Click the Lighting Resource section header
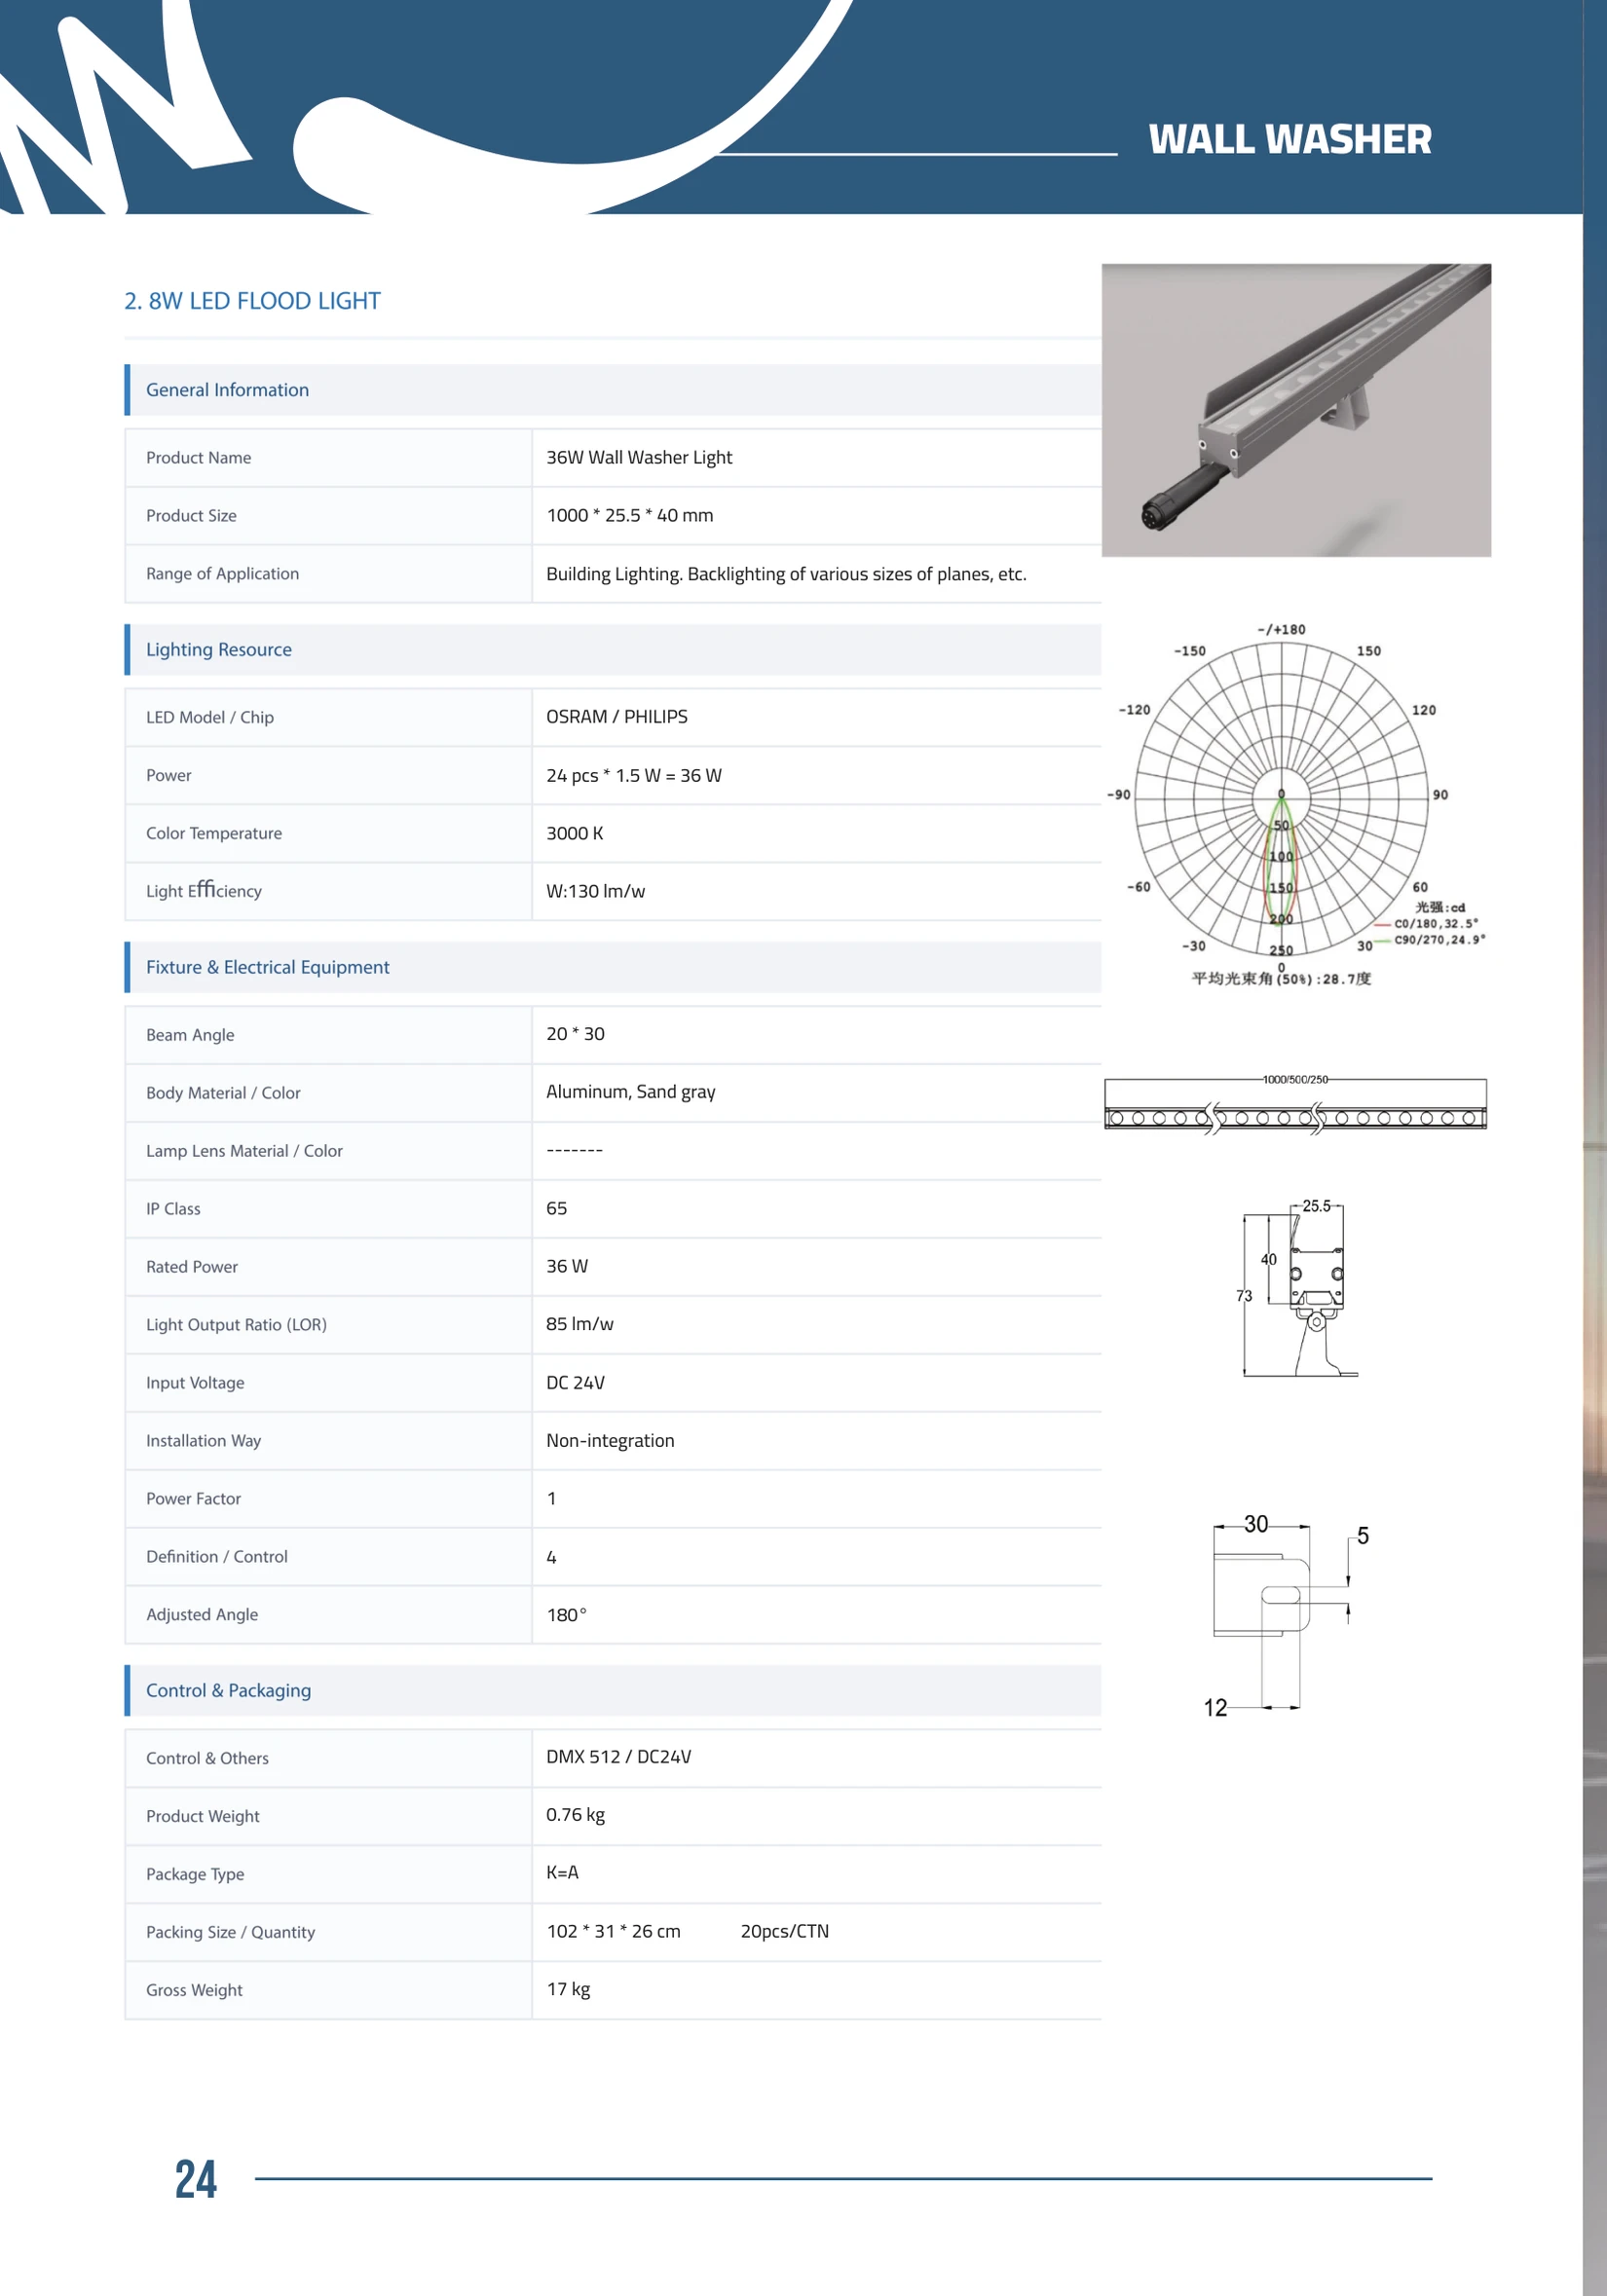Viewport: 1607px width, 2296px height. click(613, 650)
